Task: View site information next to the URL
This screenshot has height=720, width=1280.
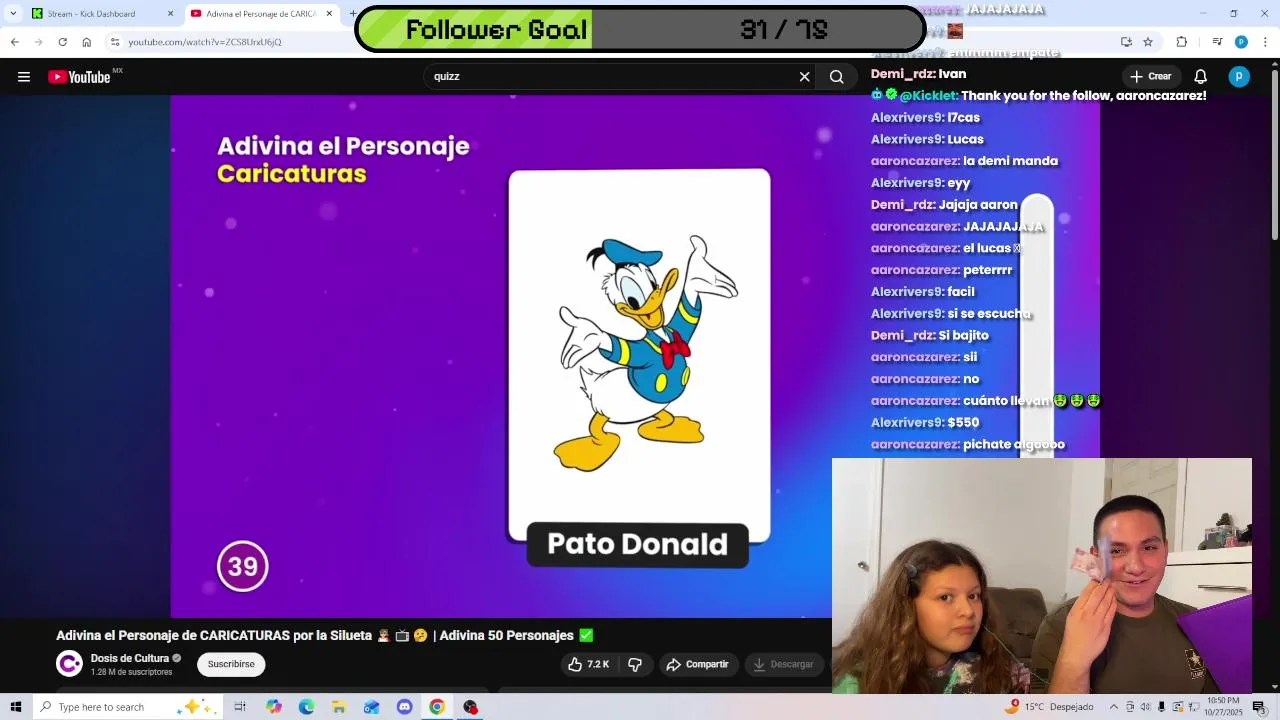Action: click(115, 42)
